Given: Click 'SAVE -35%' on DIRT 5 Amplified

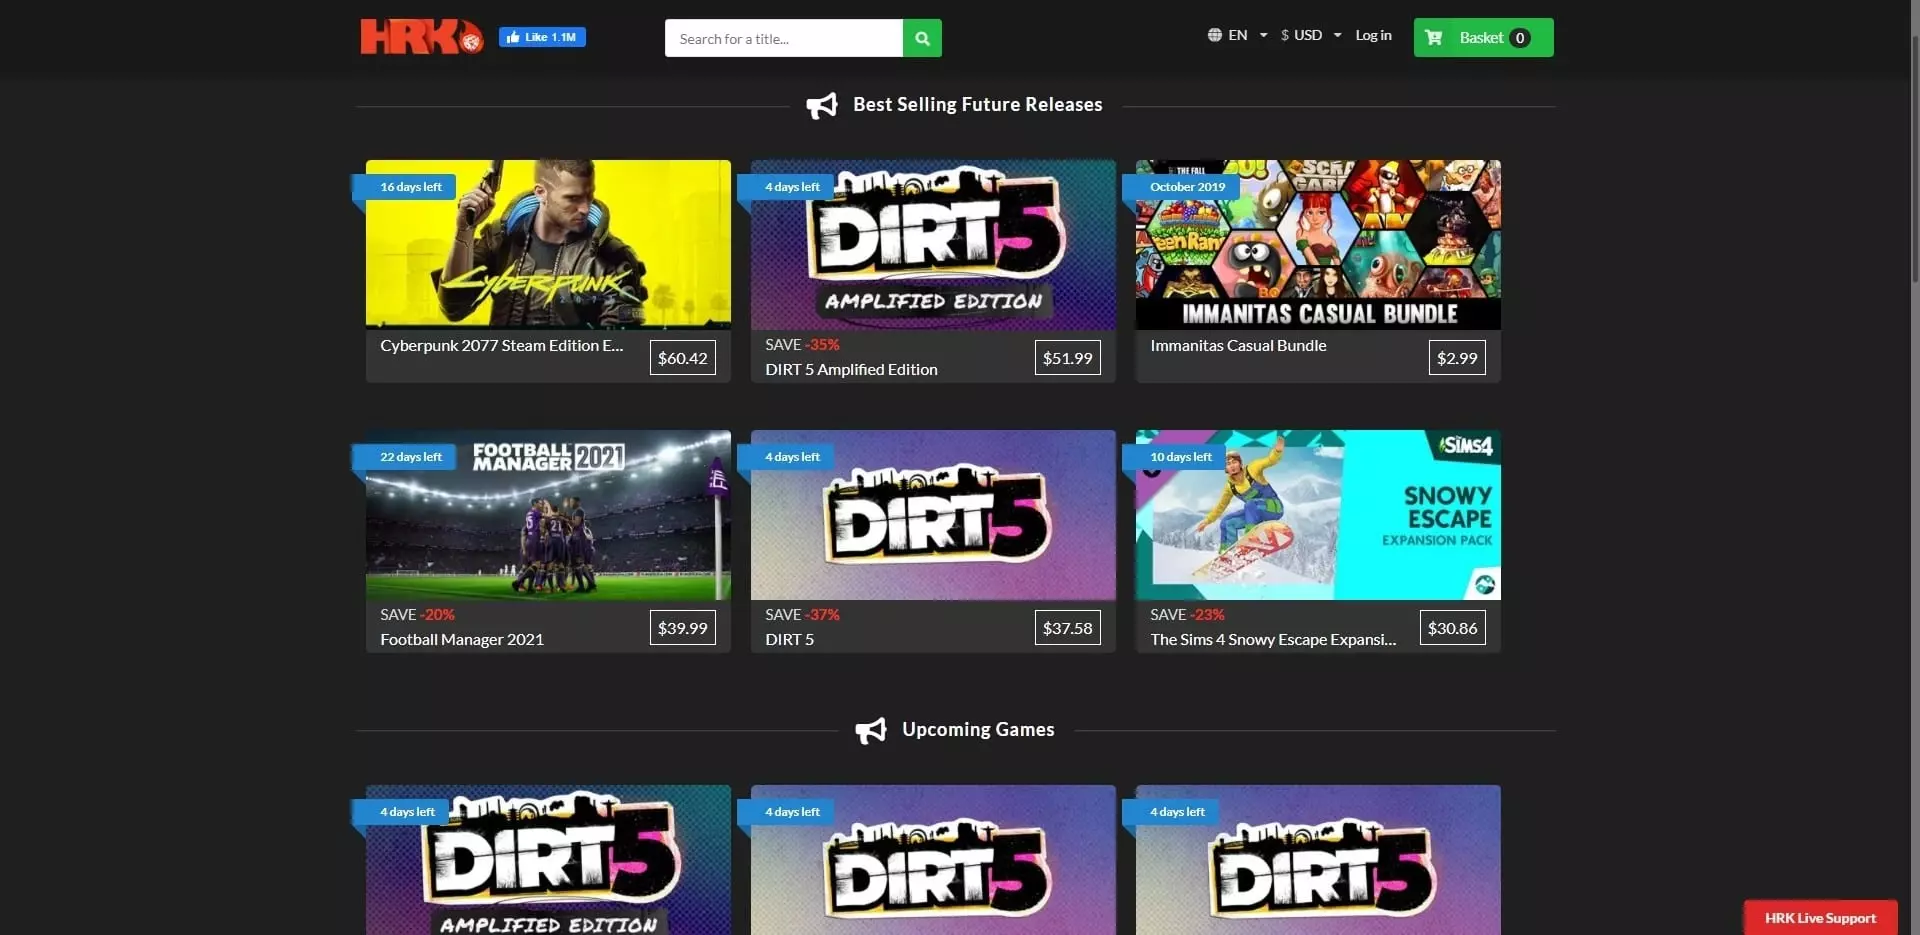Looking at the screenshot, I should (x=802, y=344).
